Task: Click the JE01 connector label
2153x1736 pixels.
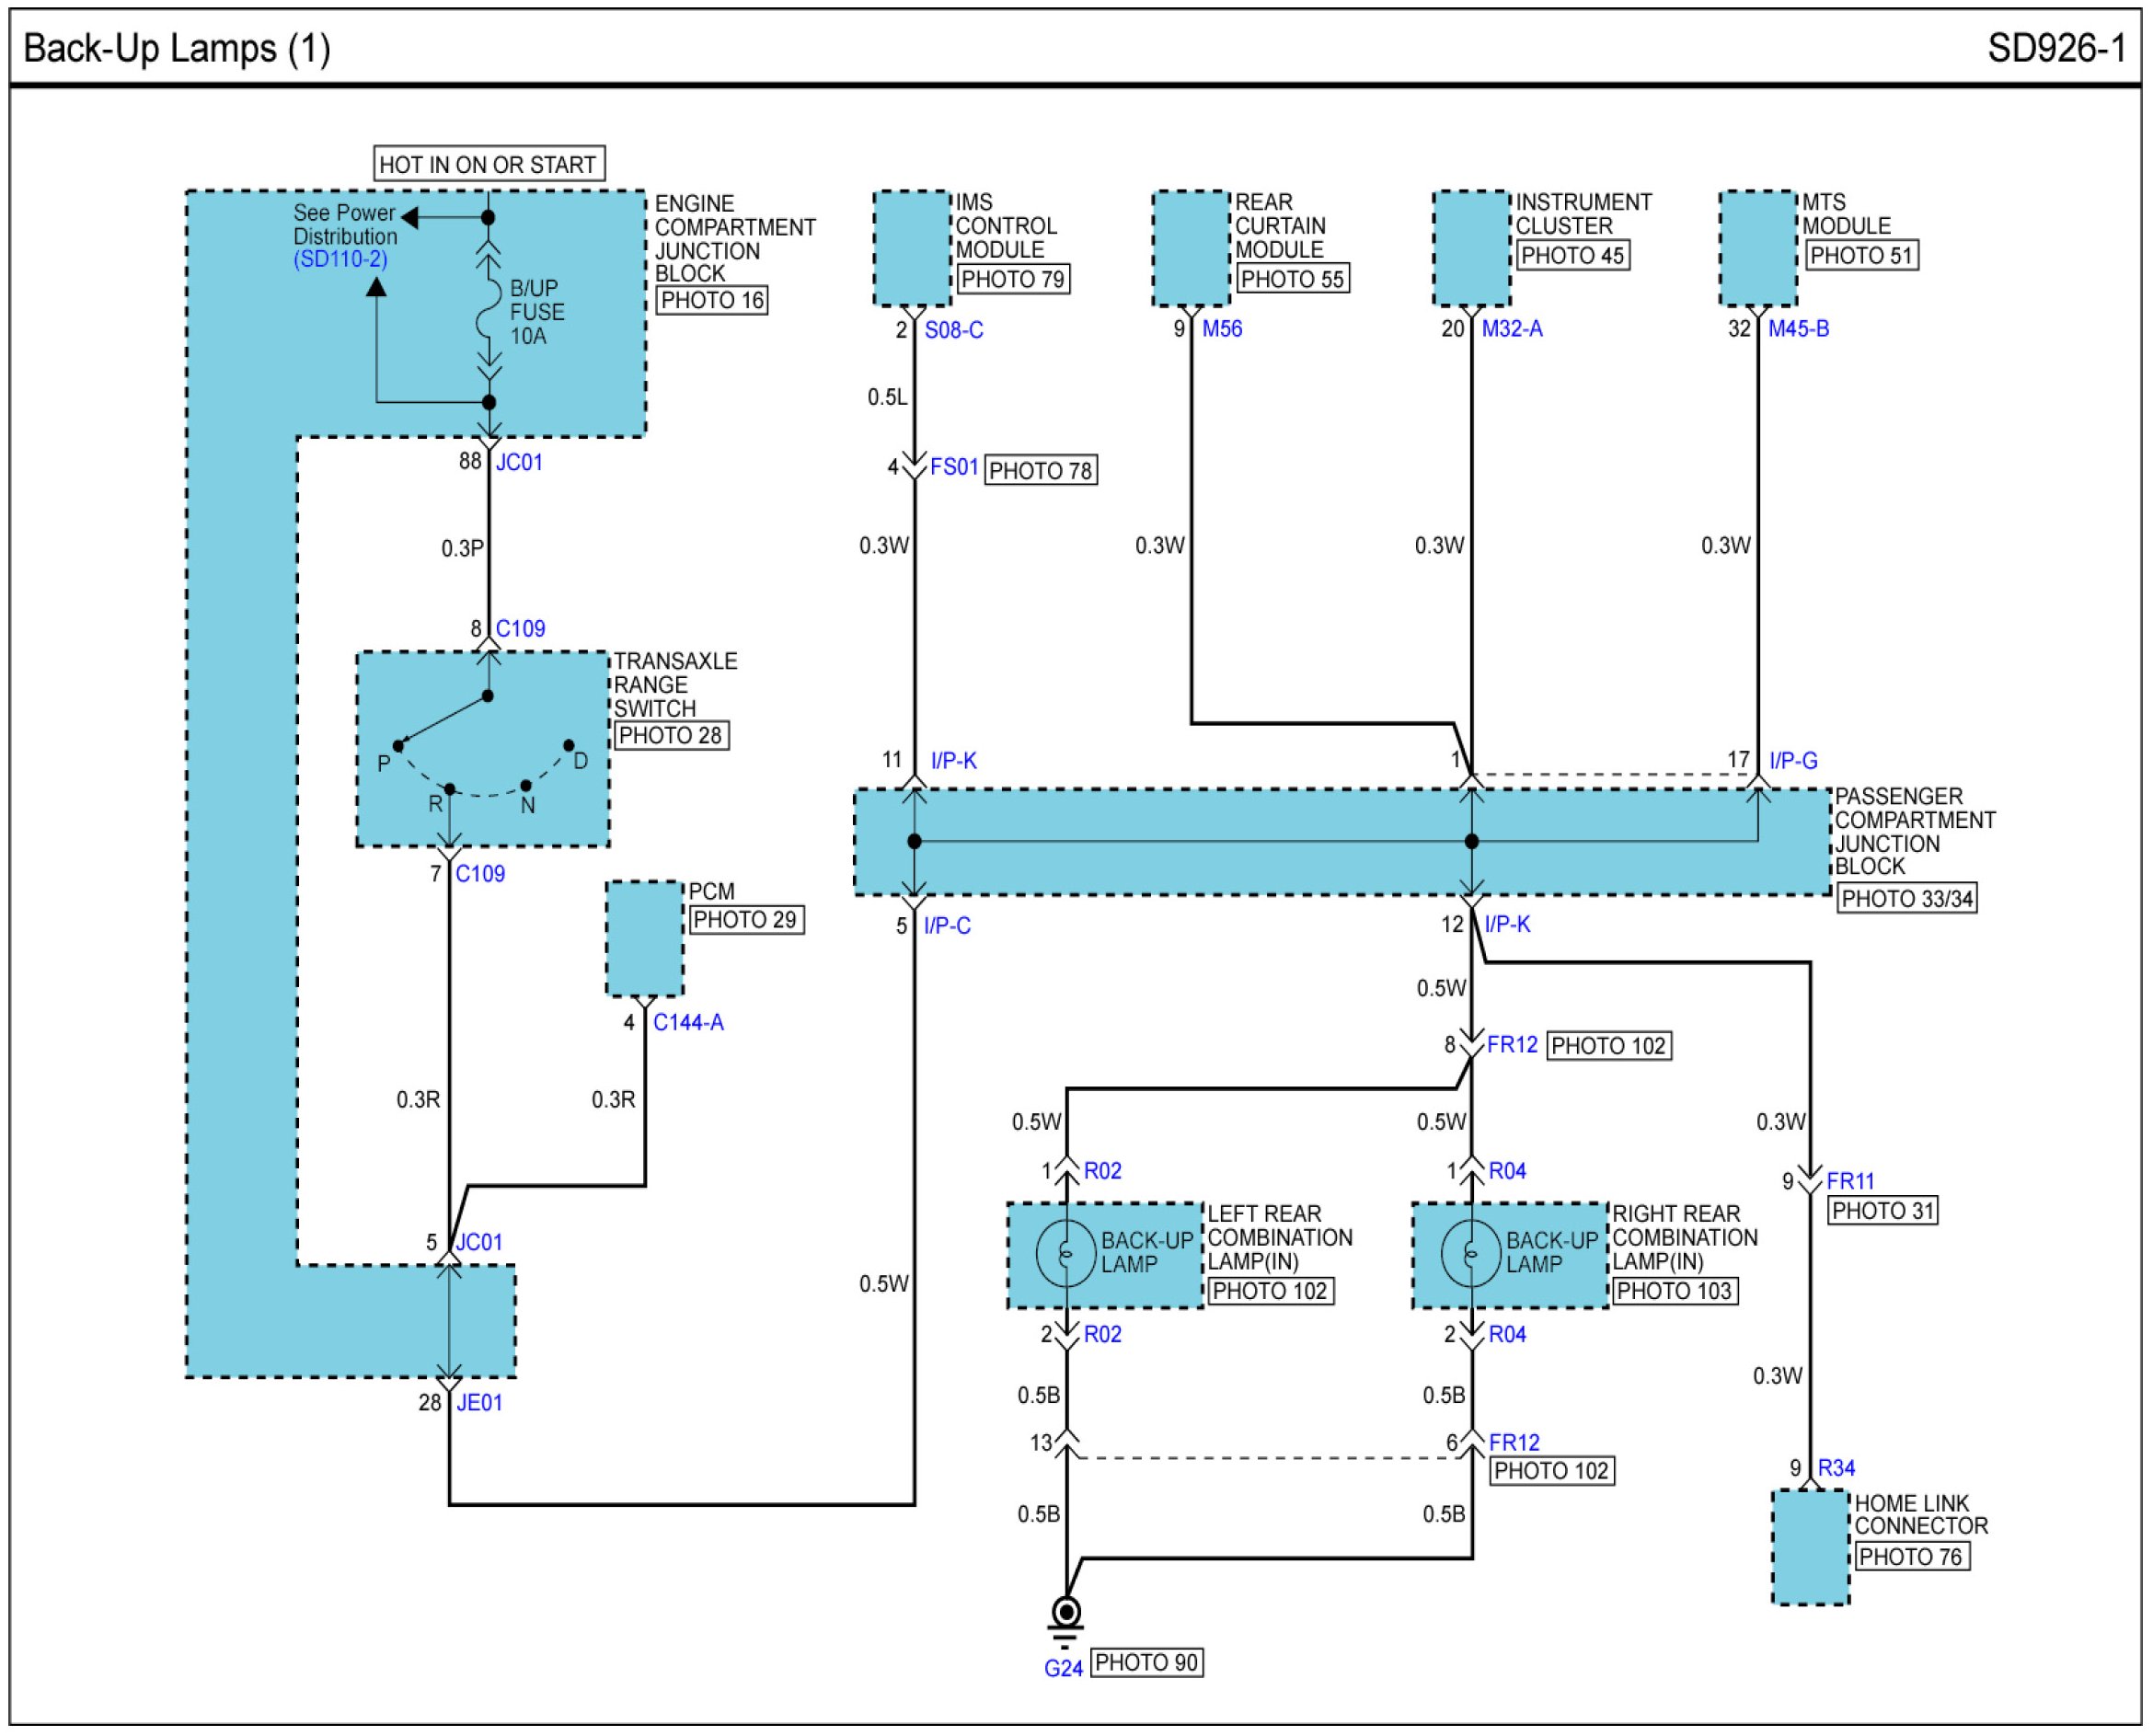Action: 479,1403
